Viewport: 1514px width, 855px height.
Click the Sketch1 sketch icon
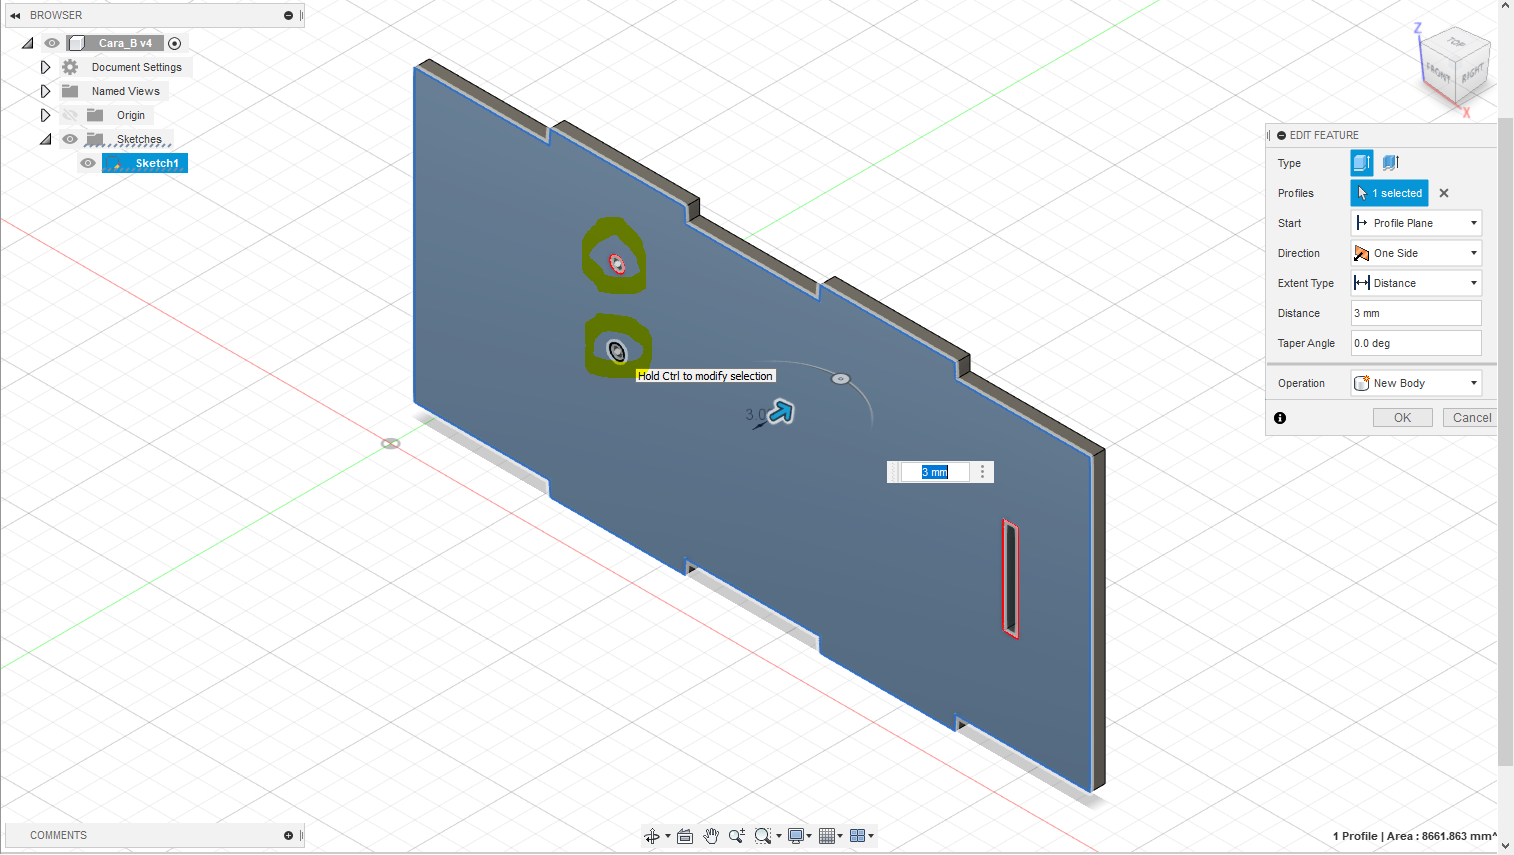pyautogui.click(x=114, y=163)
